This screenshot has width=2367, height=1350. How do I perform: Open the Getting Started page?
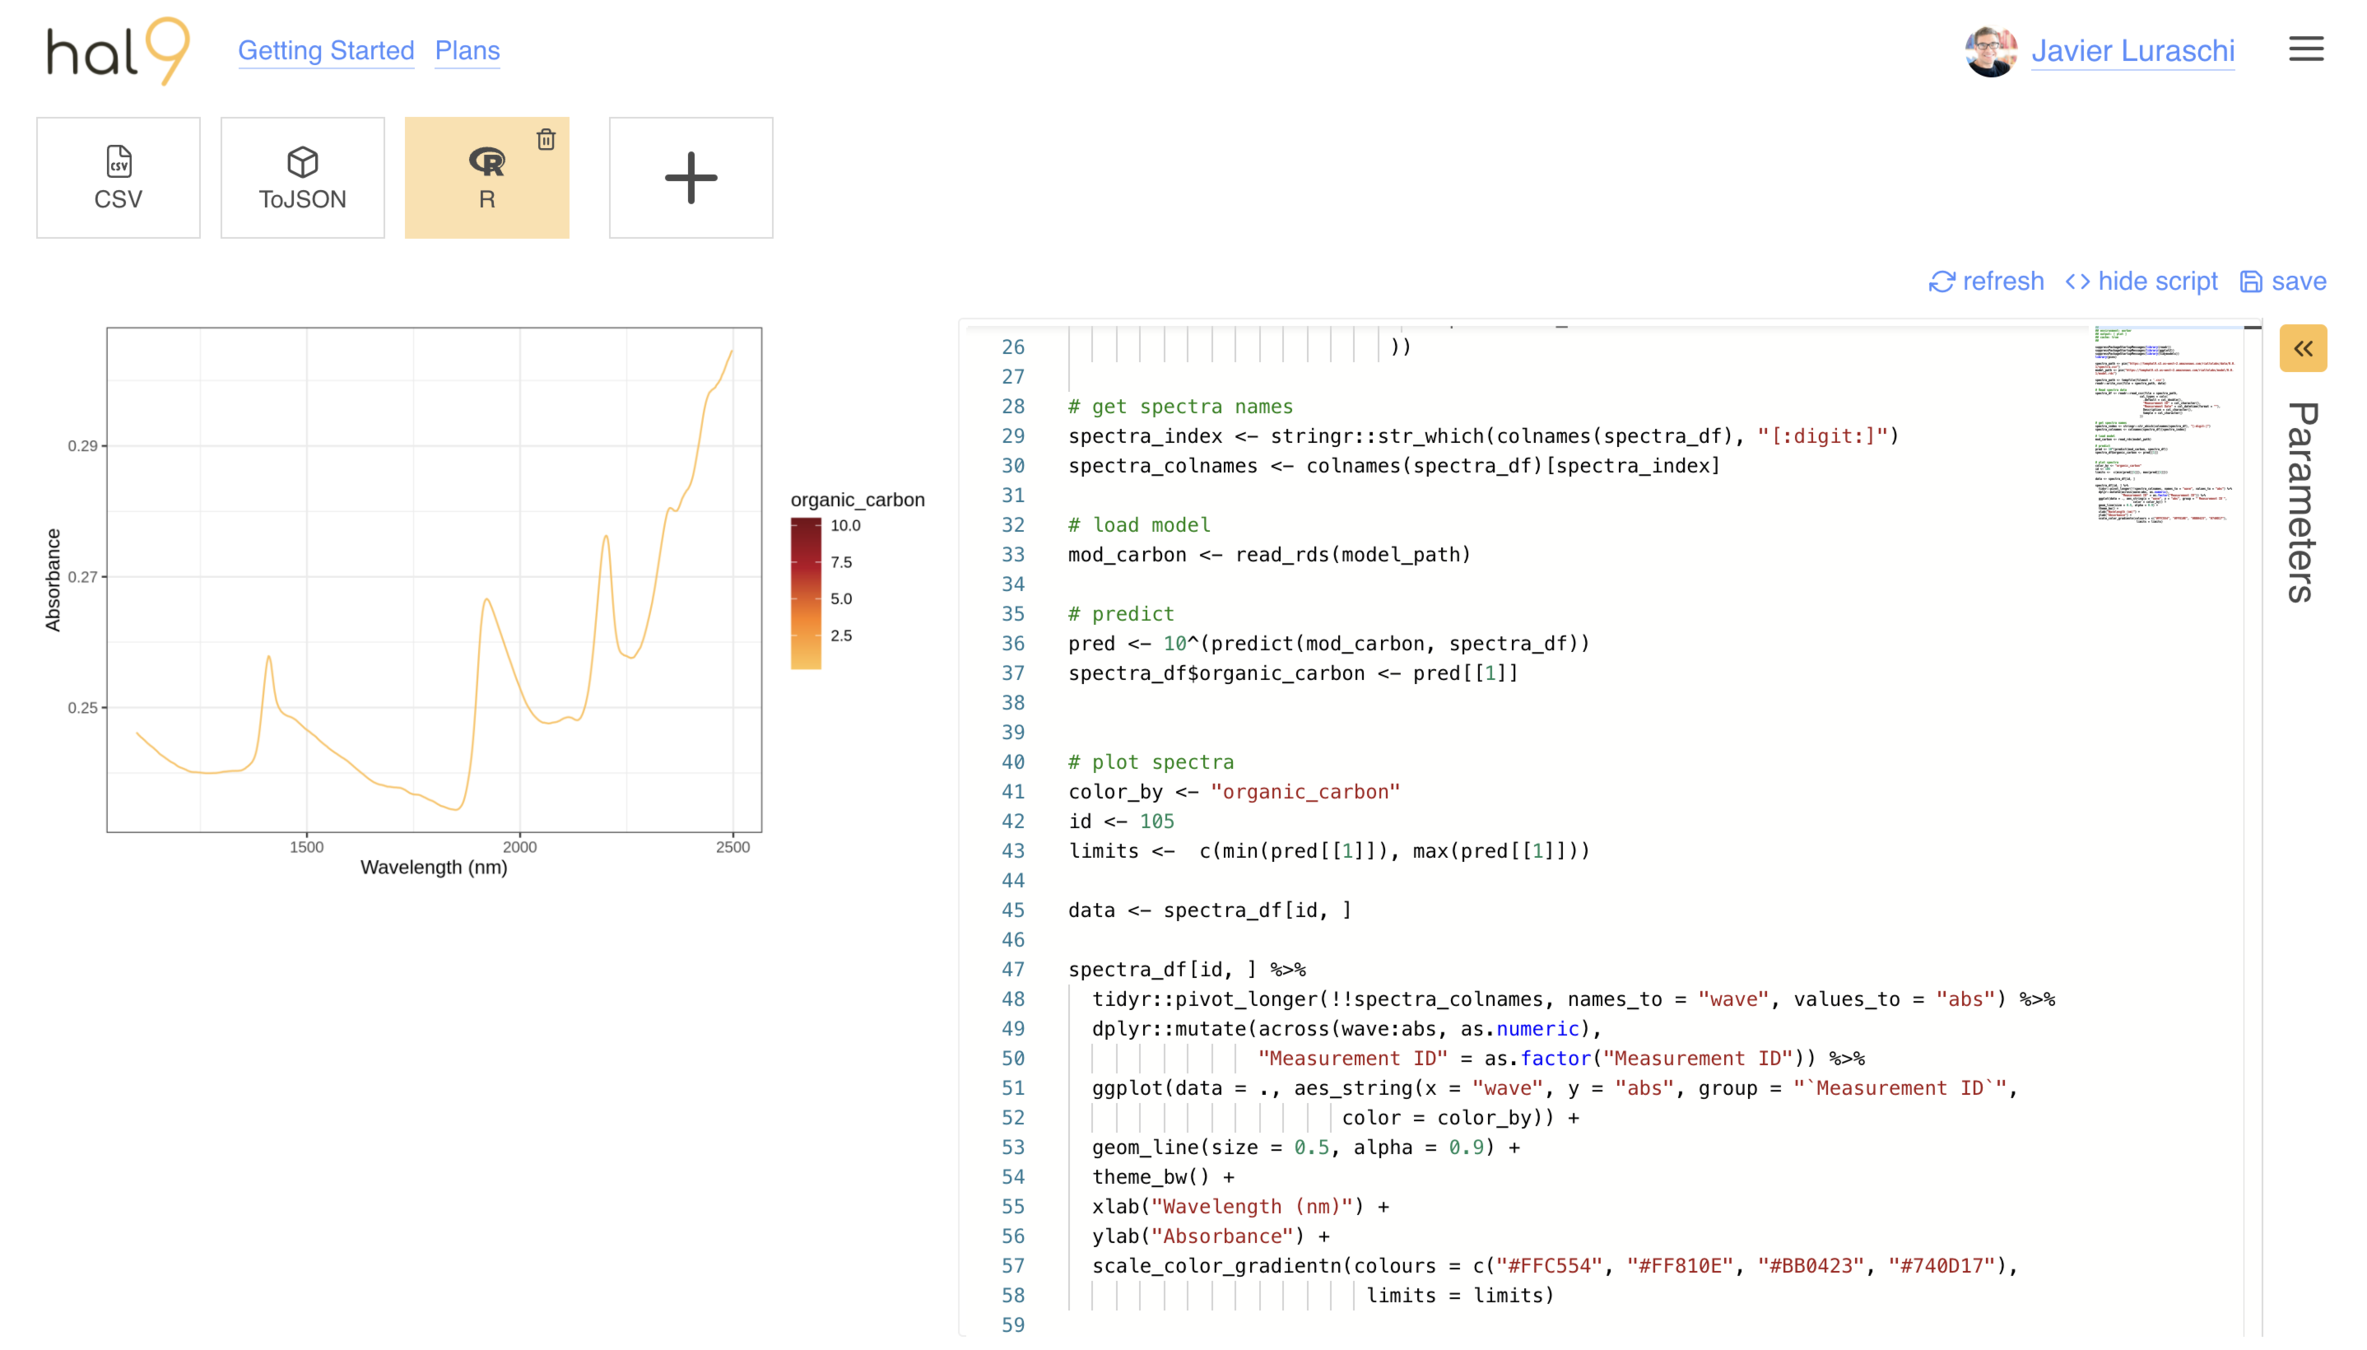(326, 51)
